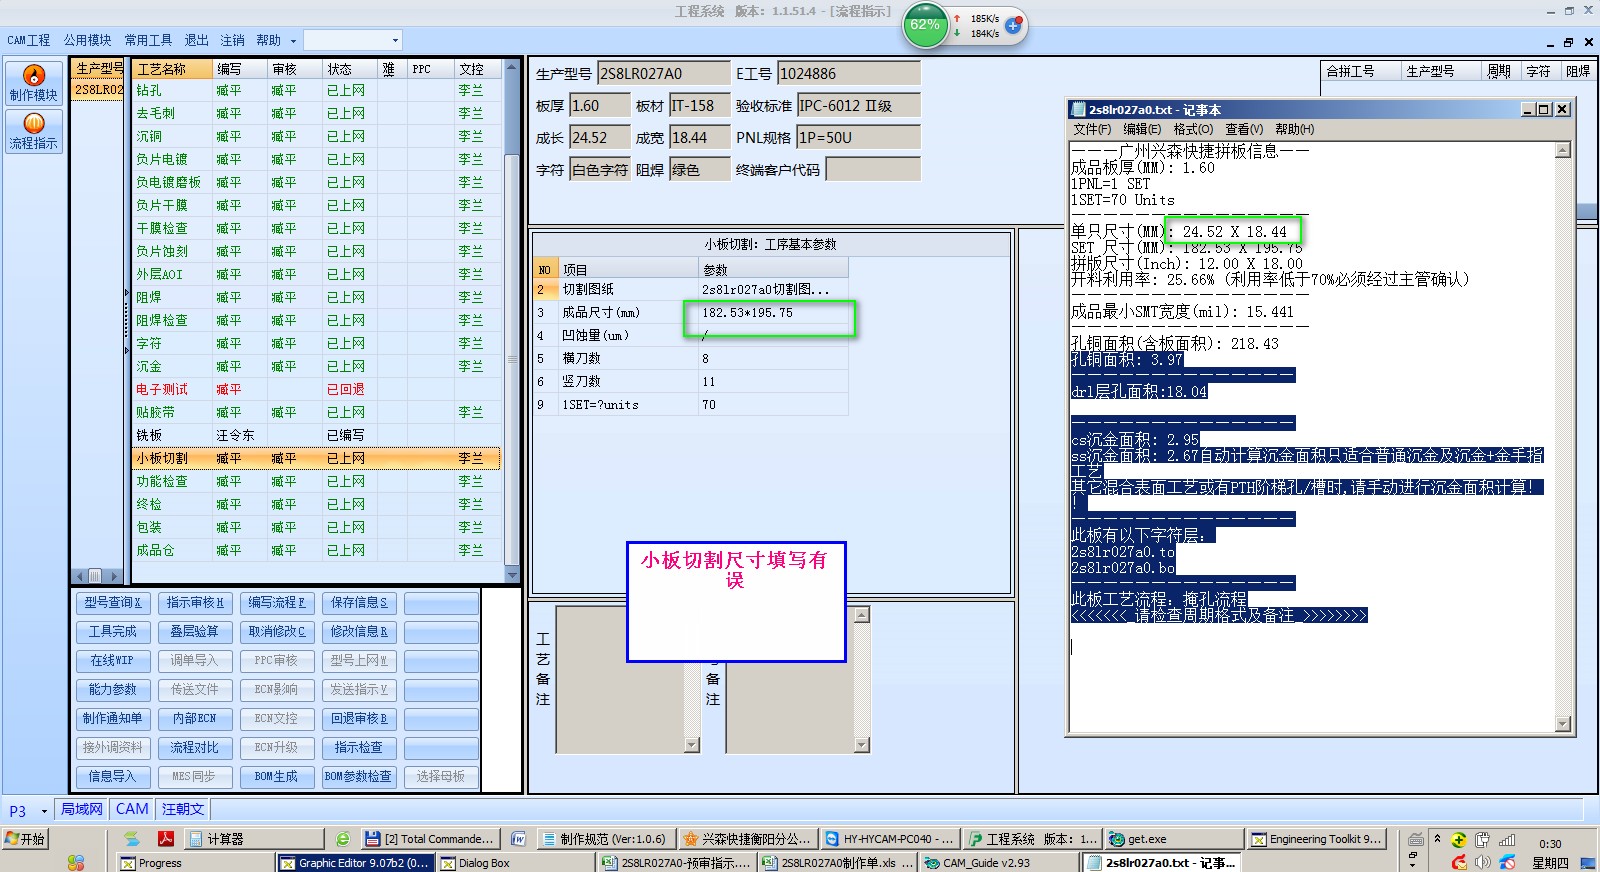Open the CAM工程 menu
This screenshot has width=1600, height=872.
pyautogui.click(x=28, y=40)
